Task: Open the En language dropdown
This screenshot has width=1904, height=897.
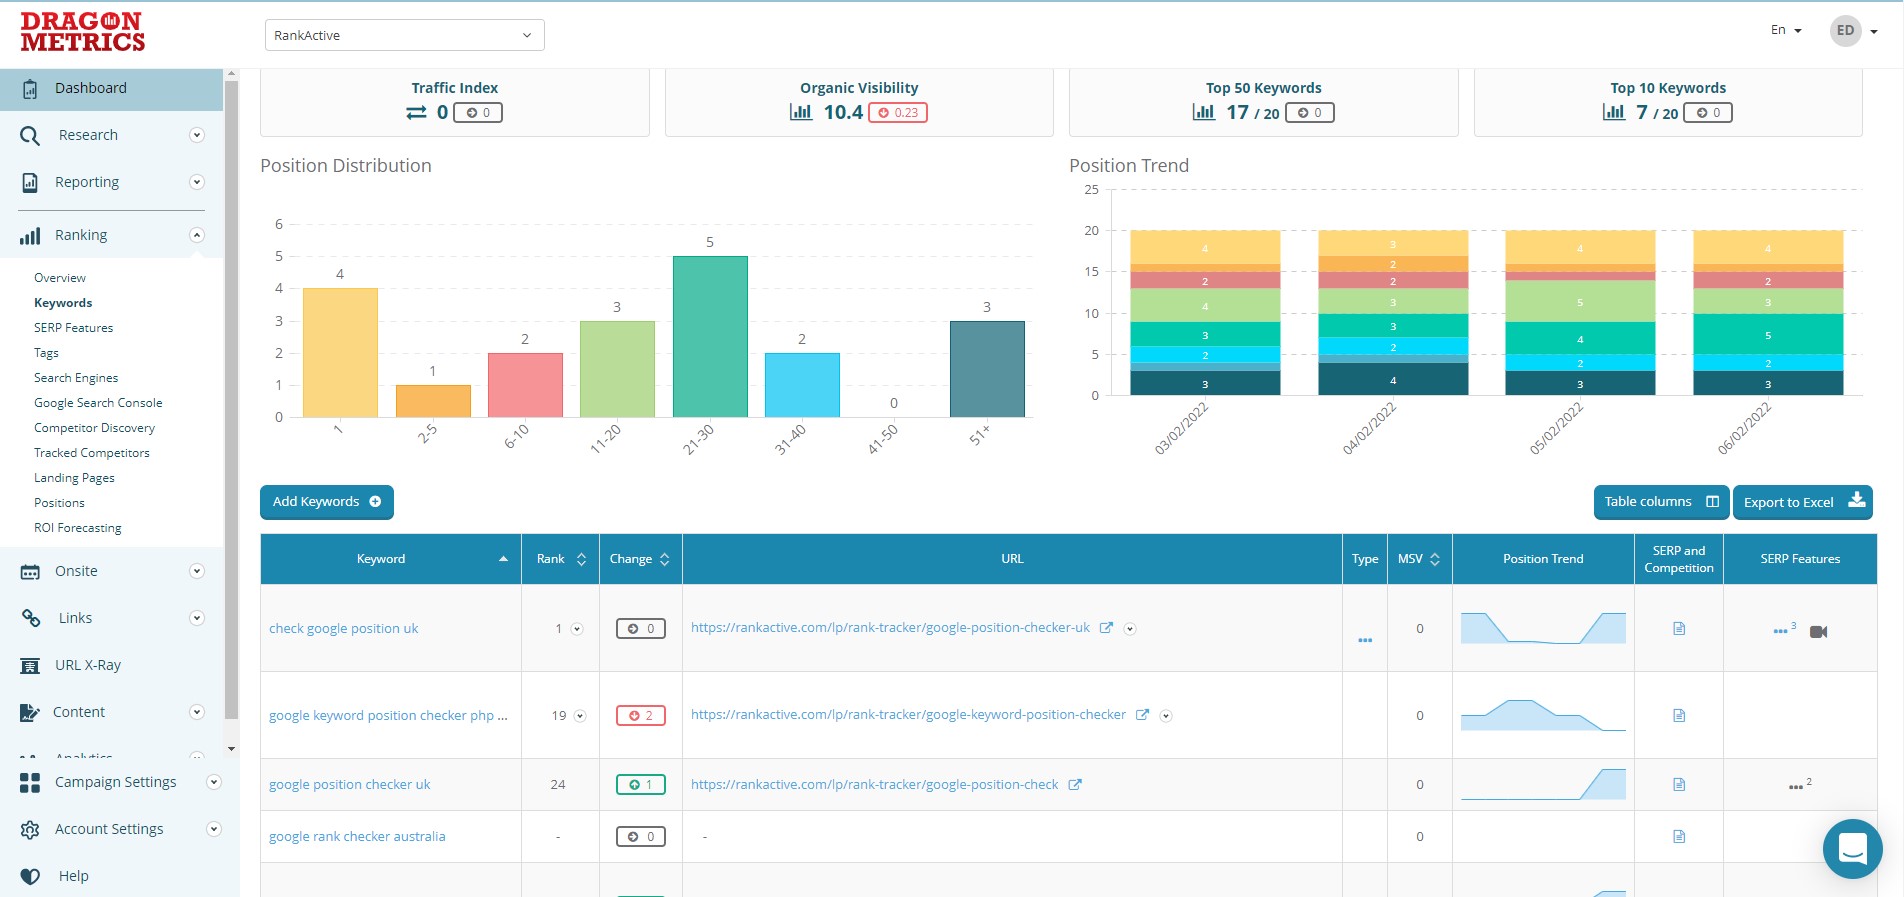Action: [x=1786, y=30]
